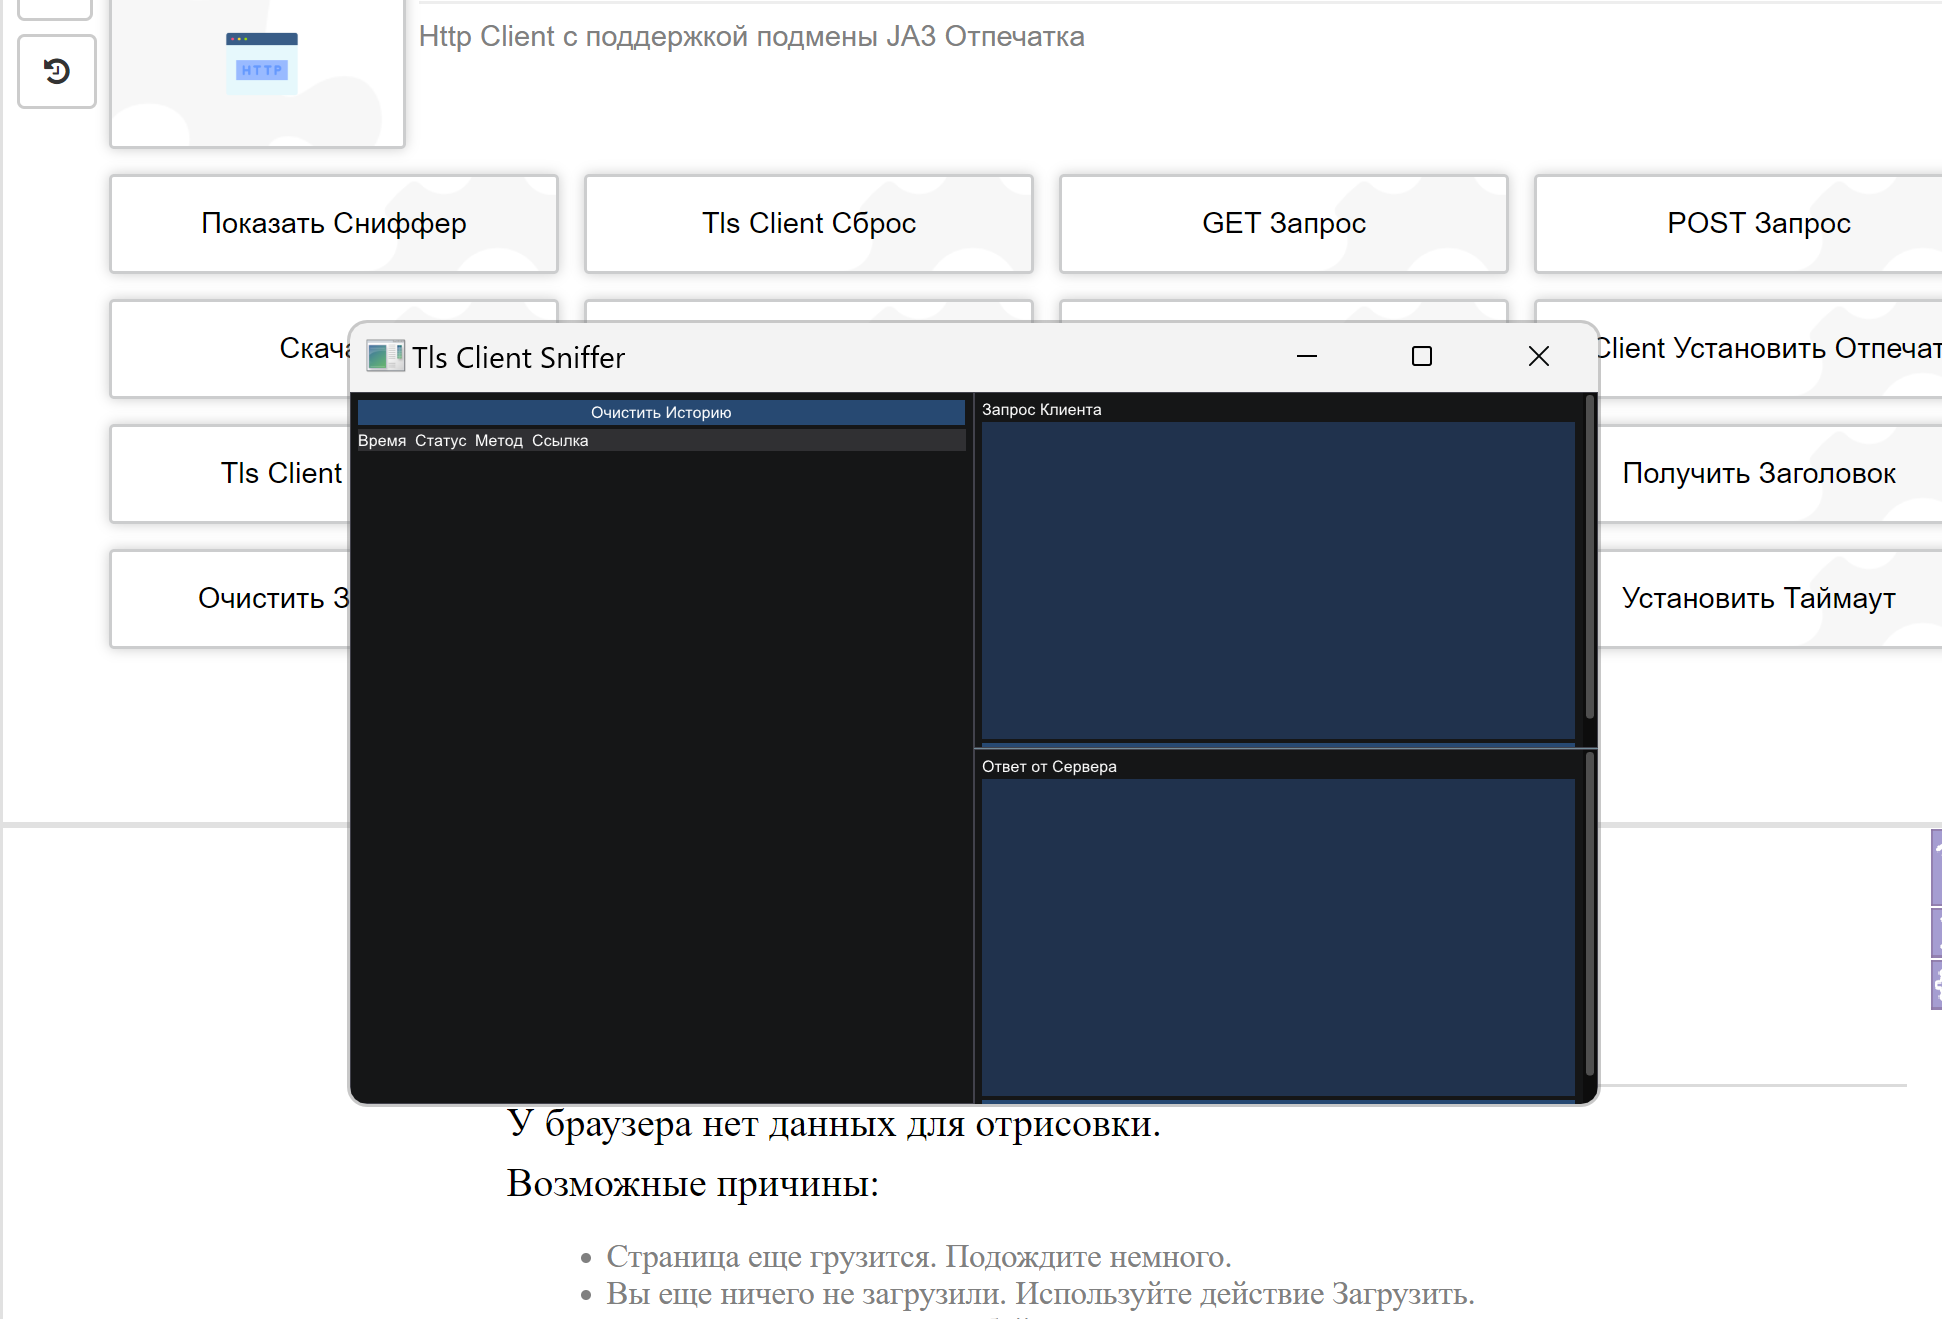The image size is (1942, 1319).
Task: Sort the history by the 'Время' column
Action: 382,440
